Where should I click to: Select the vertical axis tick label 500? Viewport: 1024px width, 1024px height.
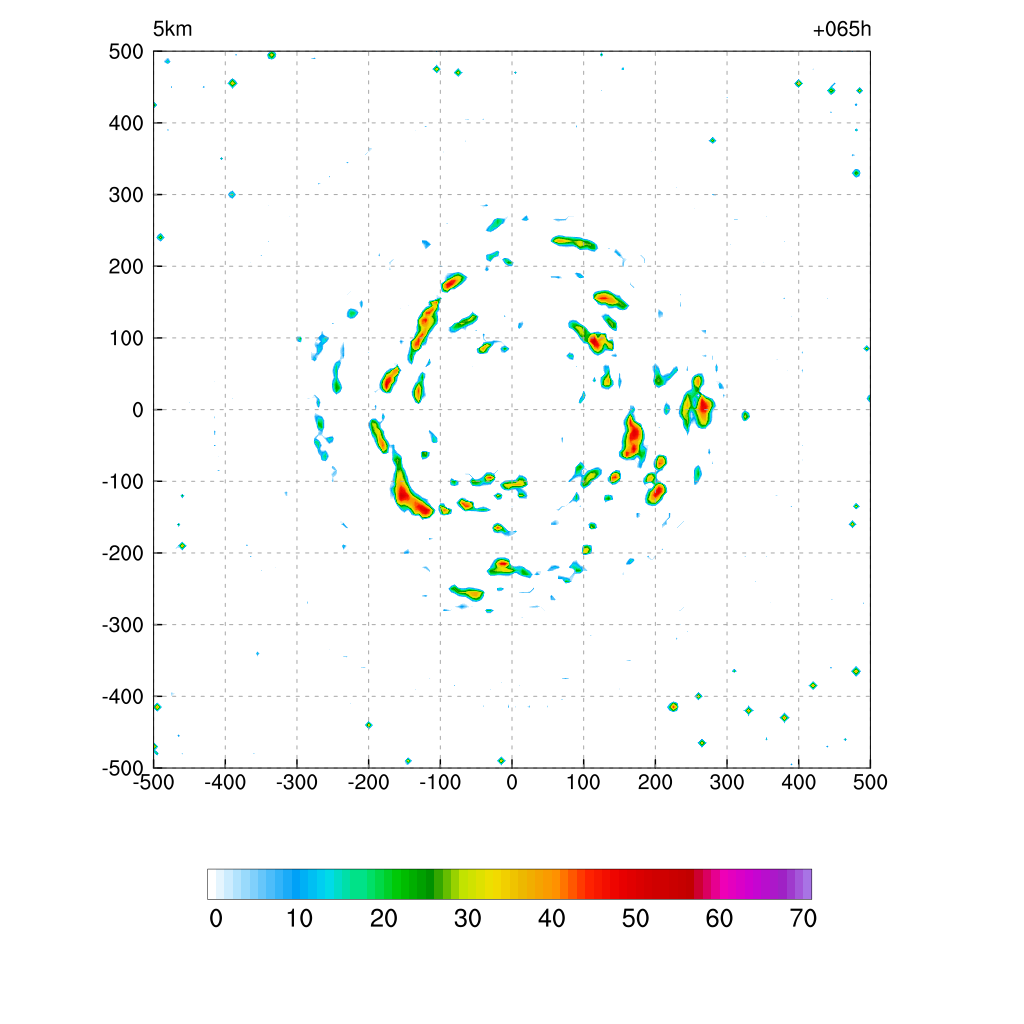point(126,52)
